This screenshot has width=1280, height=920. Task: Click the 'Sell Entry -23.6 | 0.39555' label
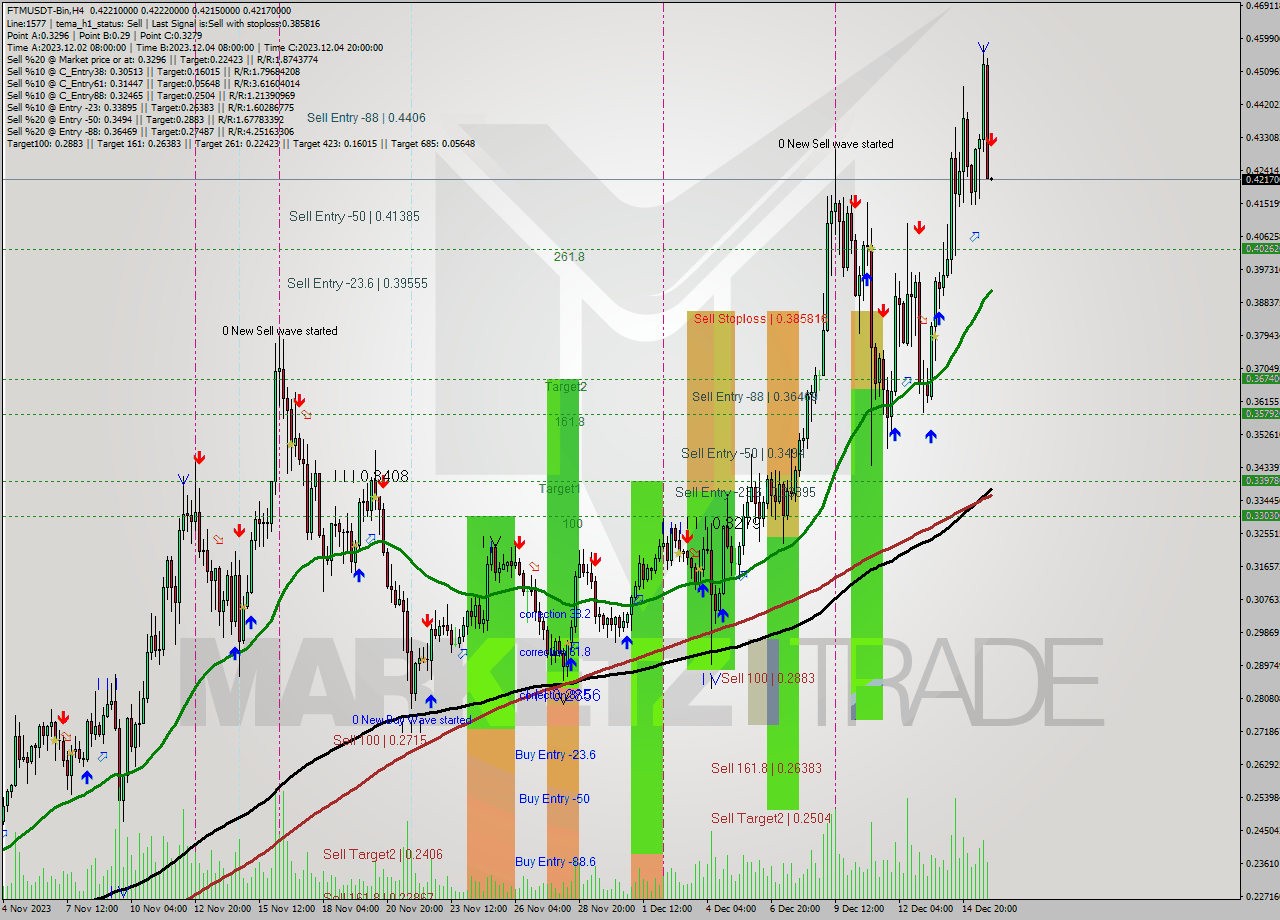[x=357, y=284]
